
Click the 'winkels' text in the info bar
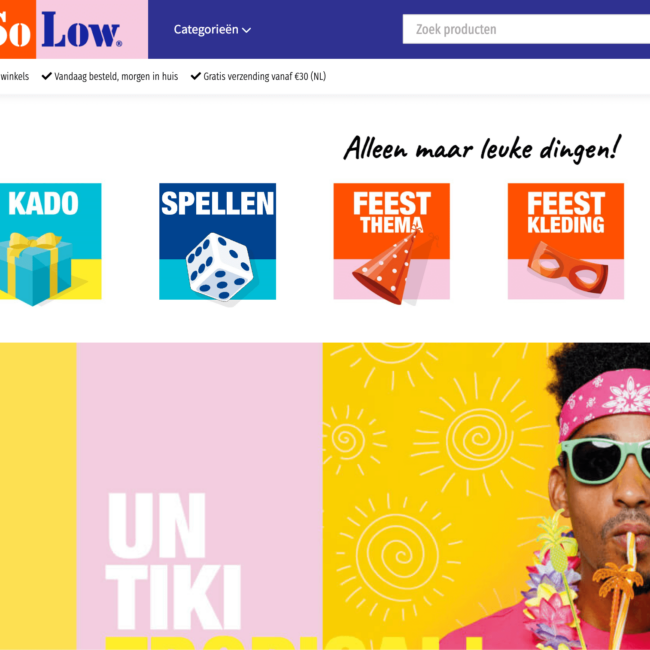click(x=15, y=76)
